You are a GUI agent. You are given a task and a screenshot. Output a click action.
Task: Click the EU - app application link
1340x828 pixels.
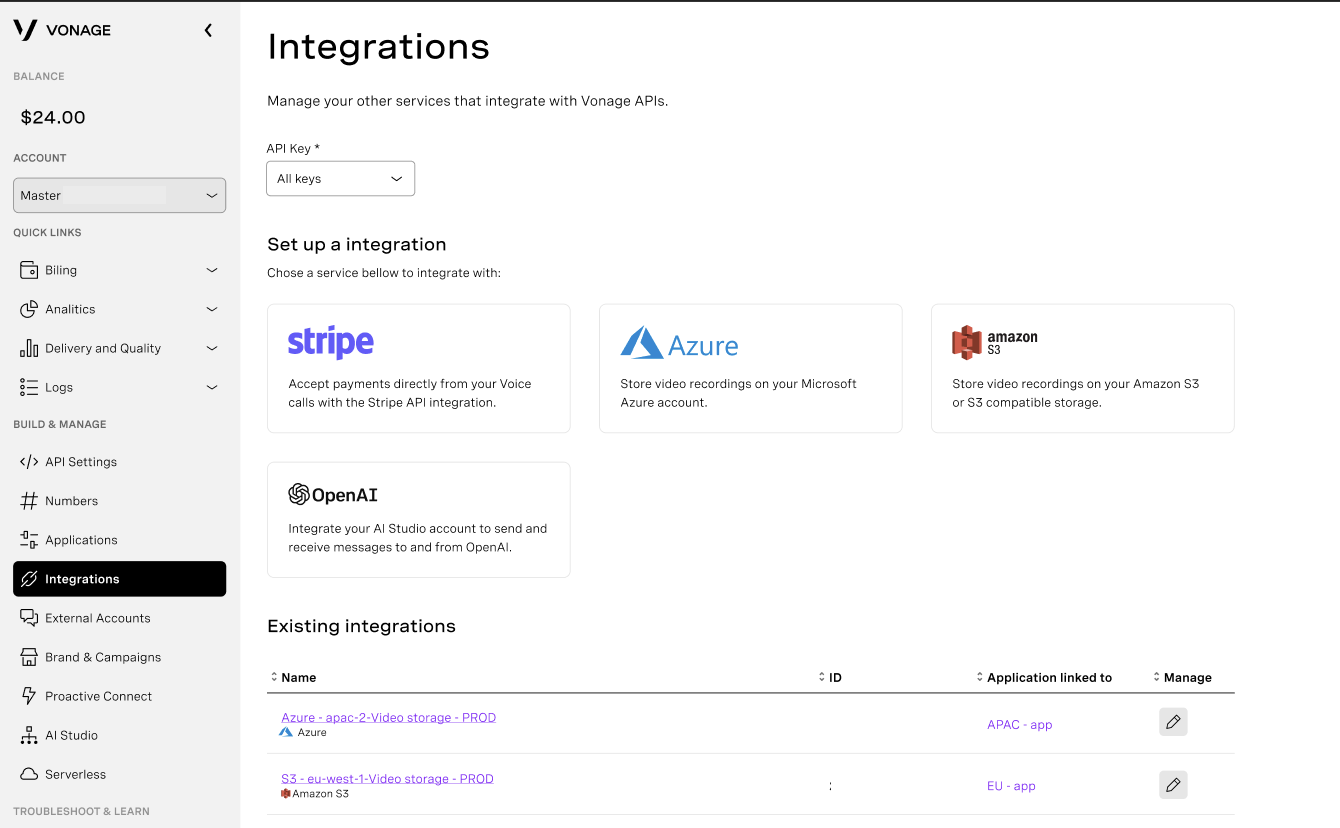[x=1010, y=786]
